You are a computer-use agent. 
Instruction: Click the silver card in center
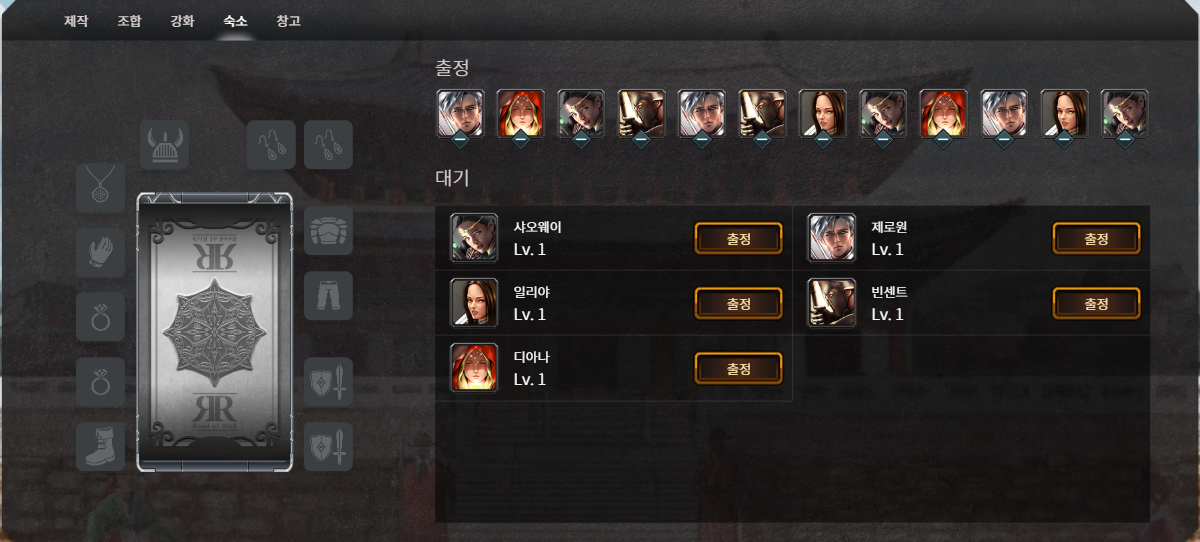tap(214, 331)
